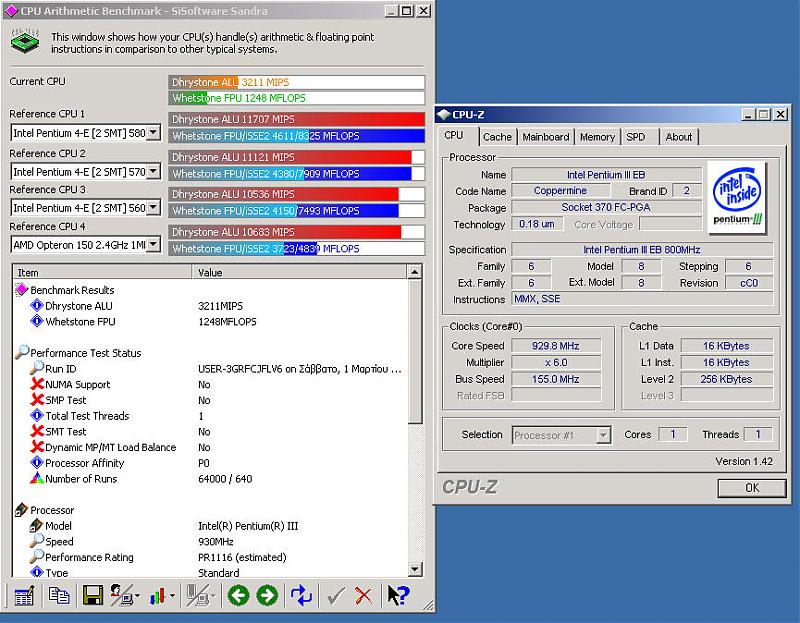
Task: Click the OK button in CPU-Z
Action: tap(752, 488)
